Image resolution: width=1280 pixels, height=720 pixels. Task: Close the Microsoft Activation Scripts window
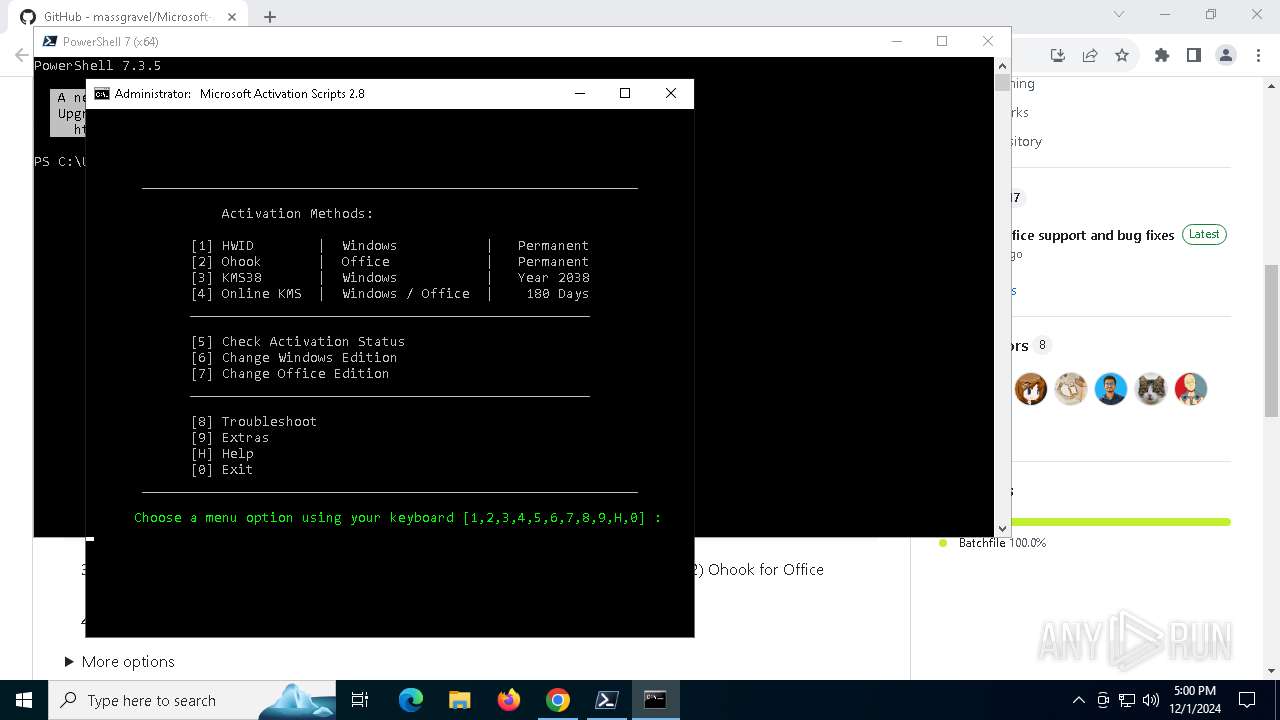[671, 93]
